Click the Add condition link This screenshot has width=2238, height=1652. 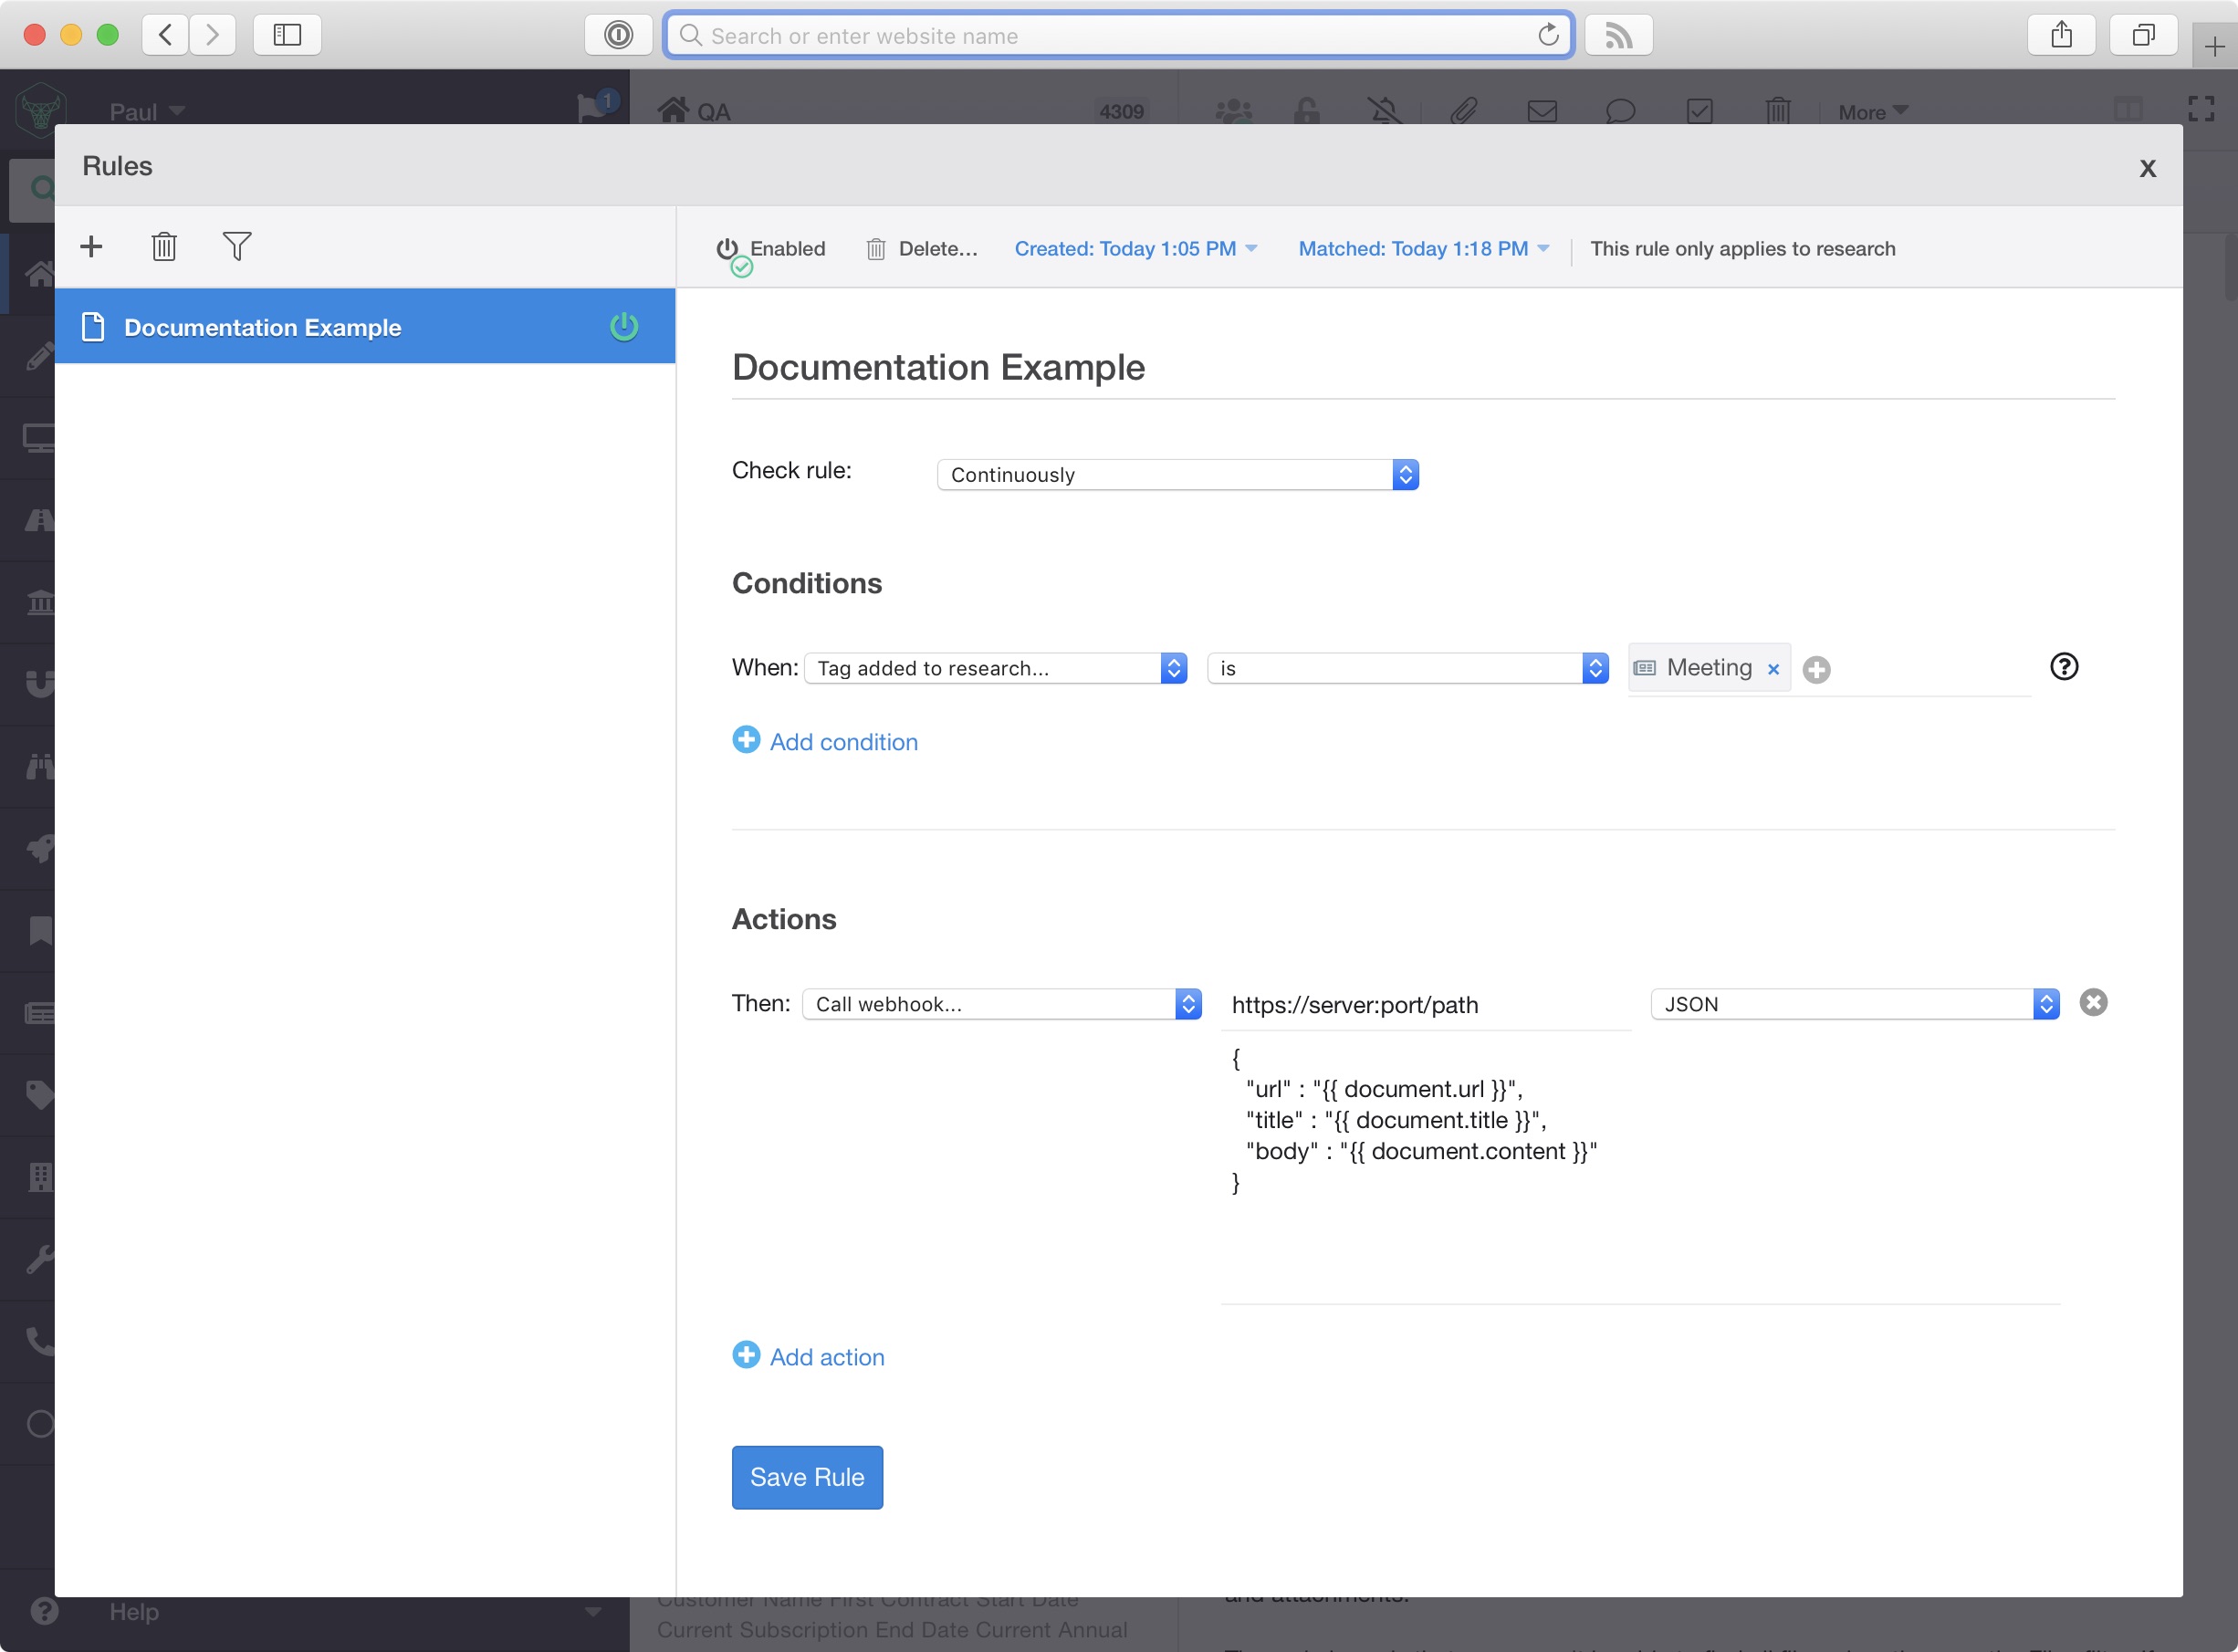point(842,742)
